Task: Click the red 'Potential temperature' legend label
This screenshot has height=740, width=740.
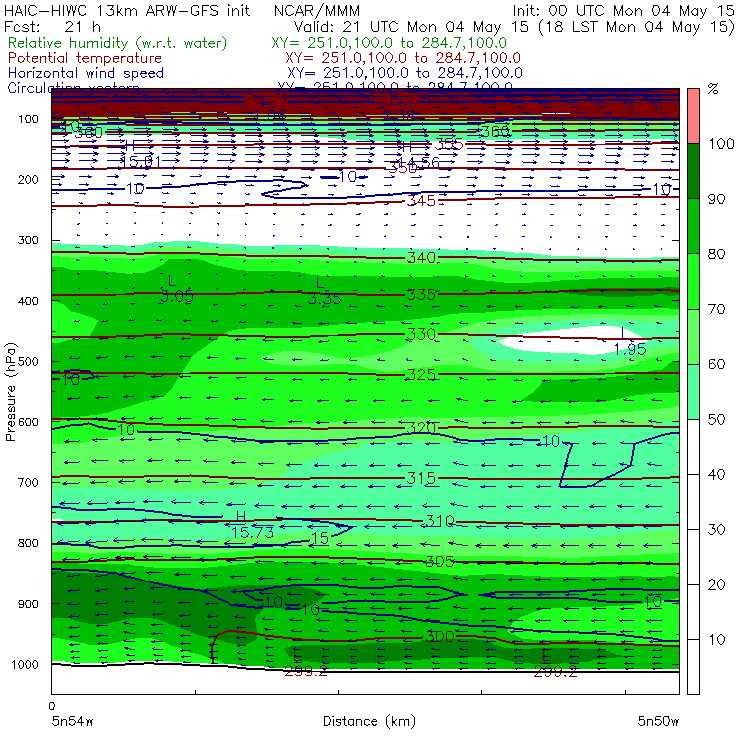Action: click(x=85, y=58)
